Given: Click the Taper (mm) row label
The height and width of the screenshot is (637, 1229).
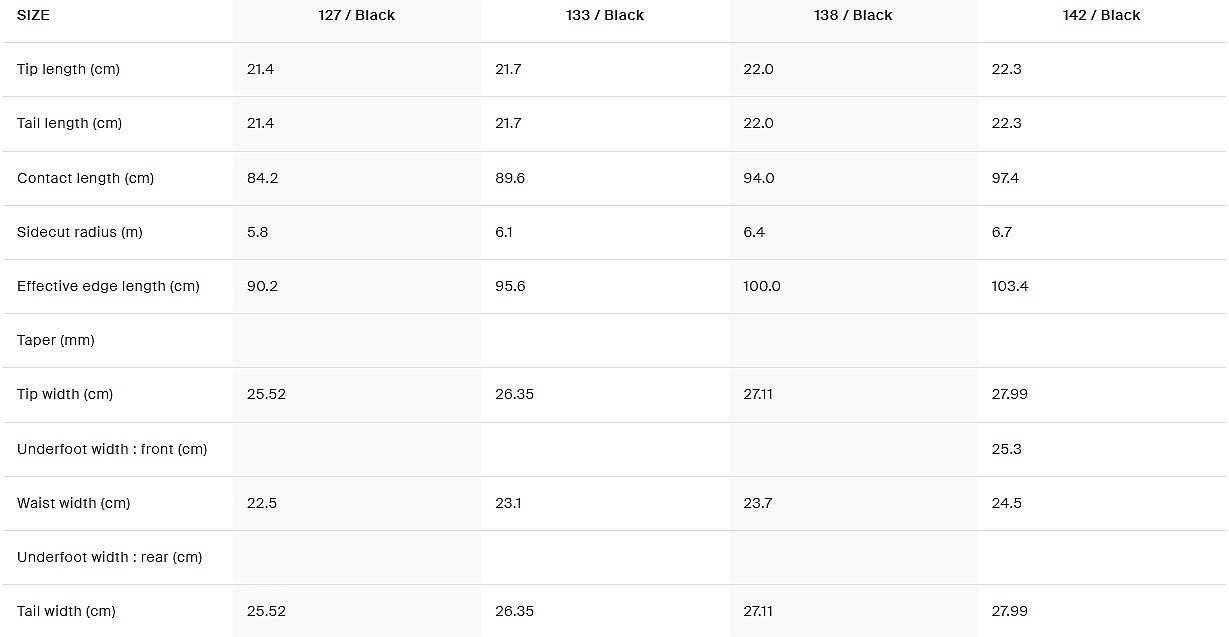Looking at the screenshot, I should pyautogui.click(x=56, y=340).
